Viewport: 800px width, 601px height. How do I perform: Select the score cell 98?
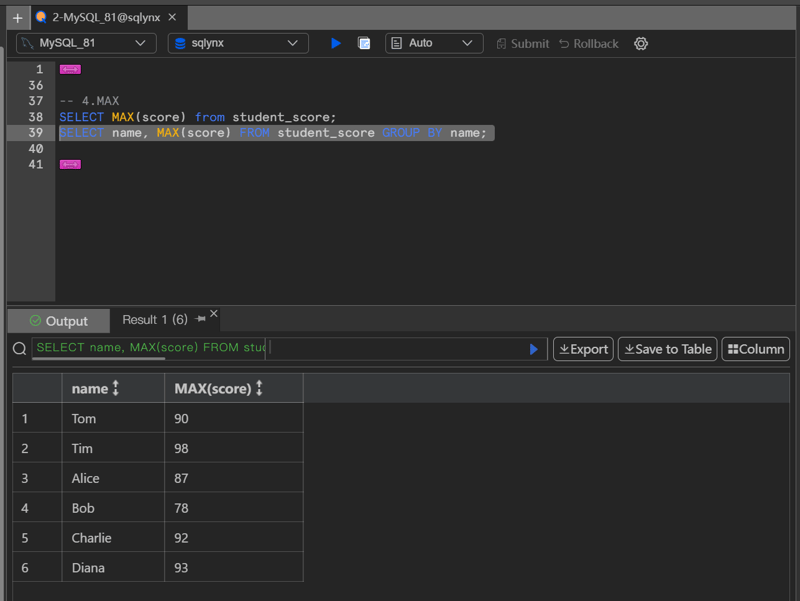(234, 448)
